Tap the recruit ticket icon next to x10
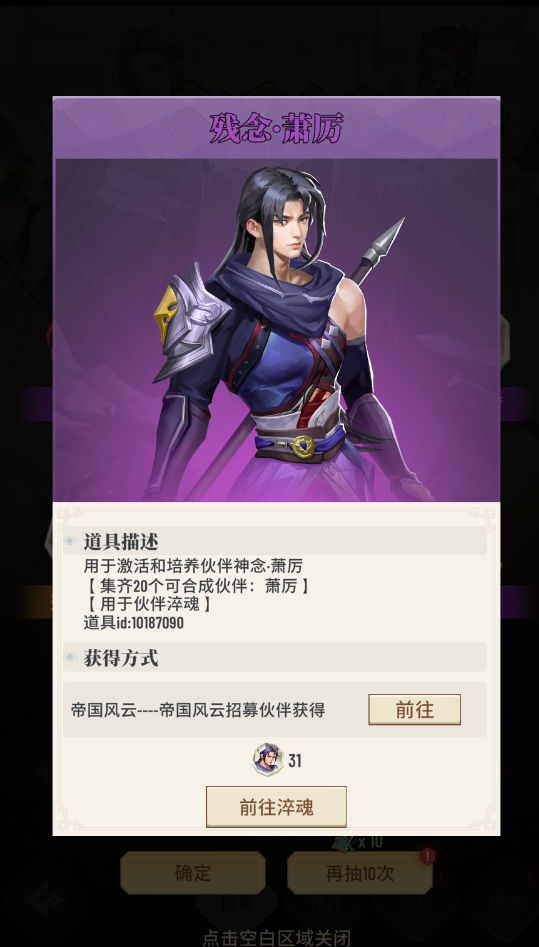539x947 pixels. [344, 842]
